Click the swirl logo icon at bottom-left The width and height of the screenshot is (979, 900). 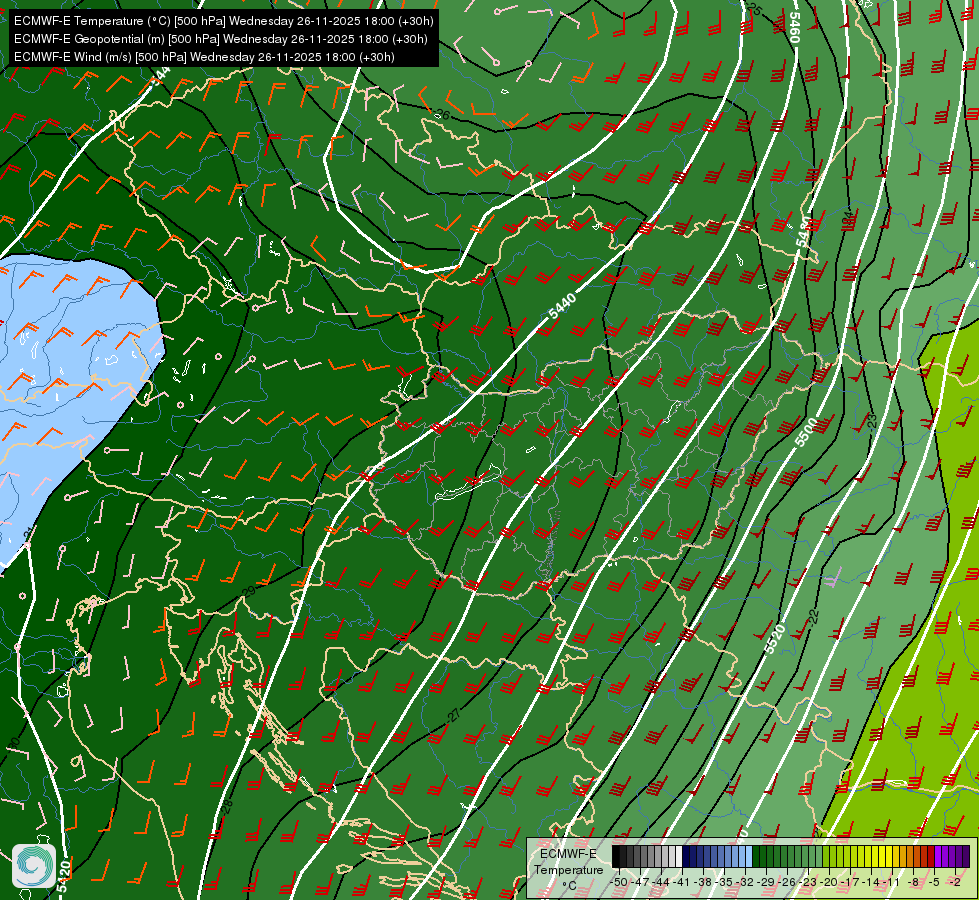(x=34, y=866)
